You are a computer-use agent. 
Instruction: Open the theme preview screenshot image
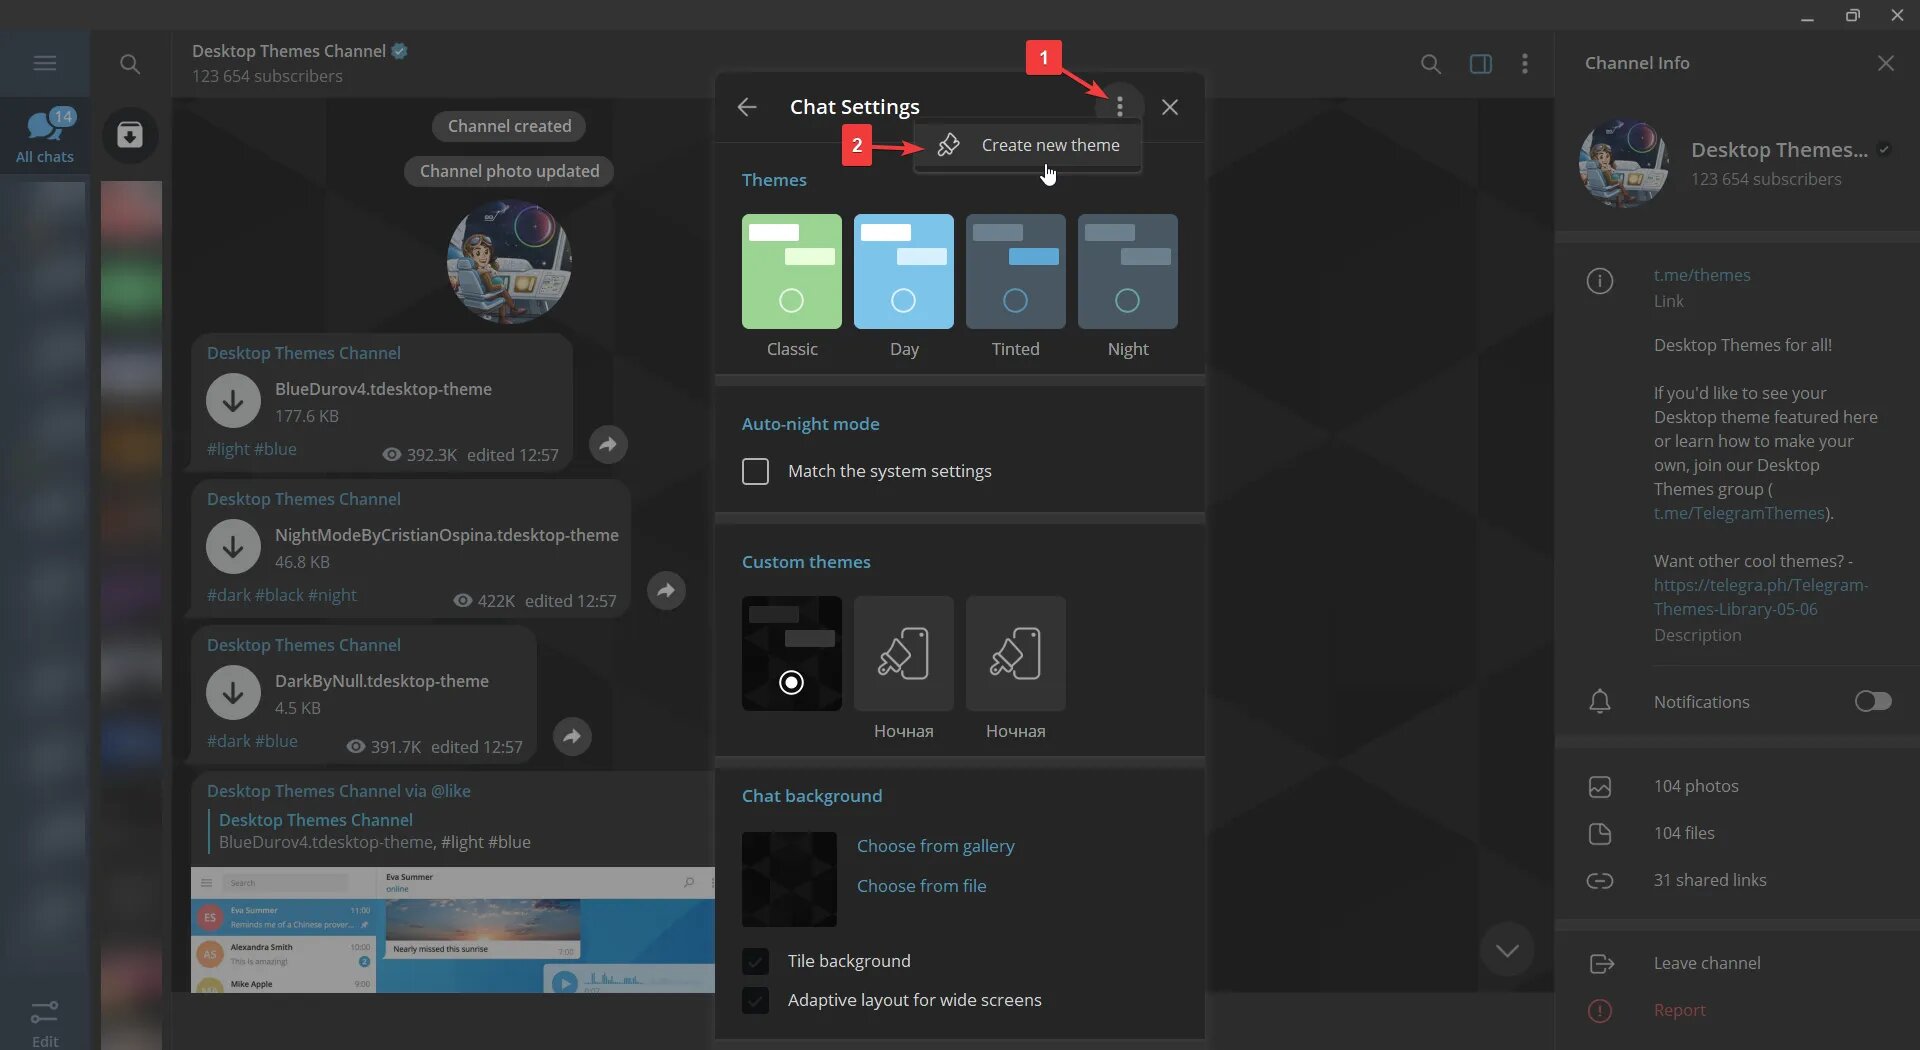point(453,929)
